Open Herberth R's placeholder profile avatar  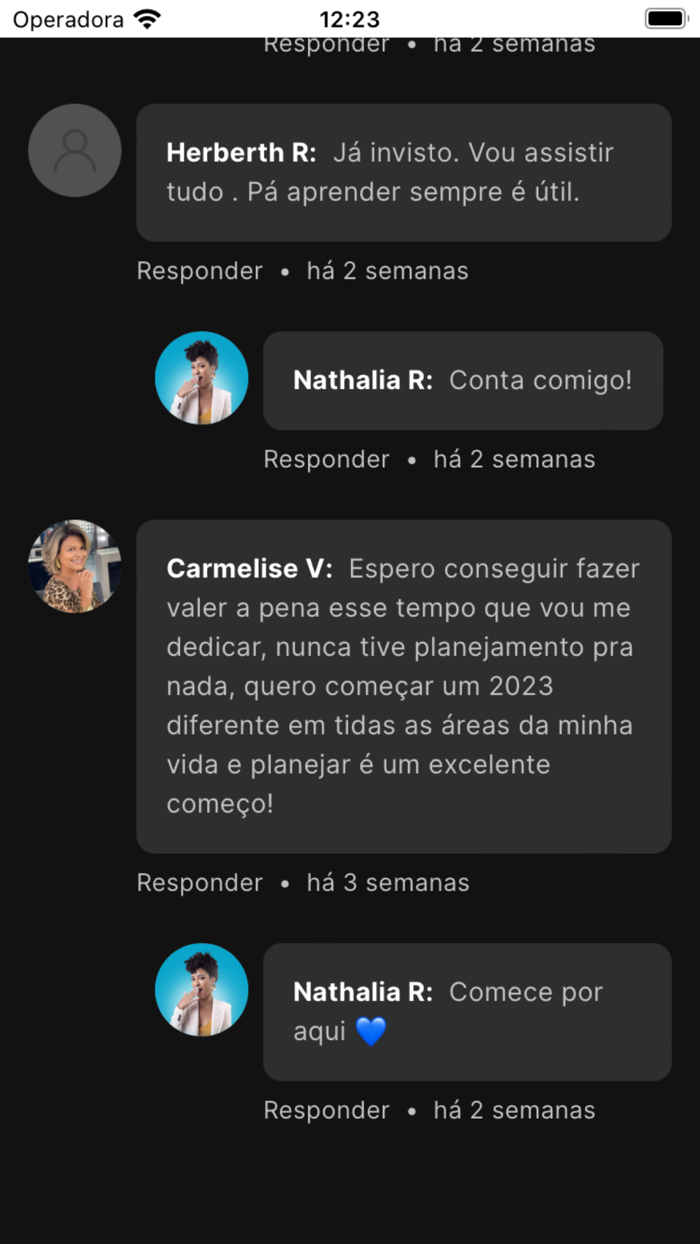coord(74,150)
